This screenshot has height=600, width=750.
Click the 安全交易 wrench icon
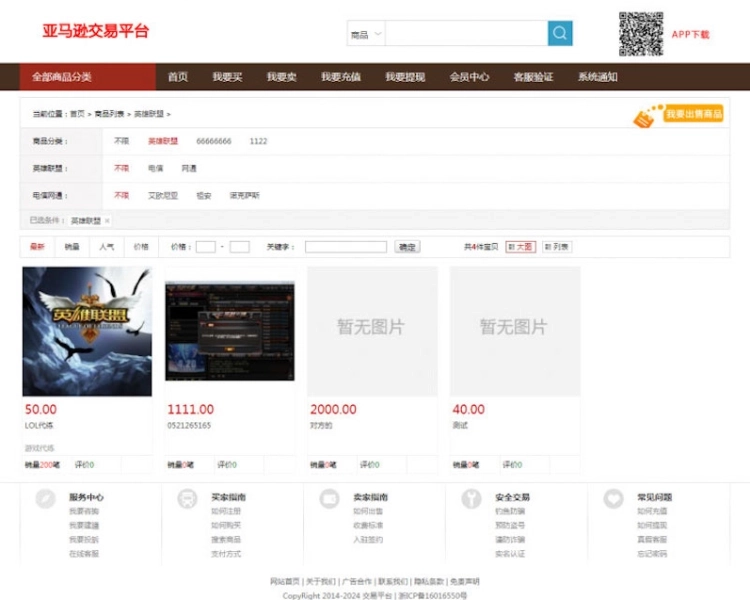click(x=471, y=499)
